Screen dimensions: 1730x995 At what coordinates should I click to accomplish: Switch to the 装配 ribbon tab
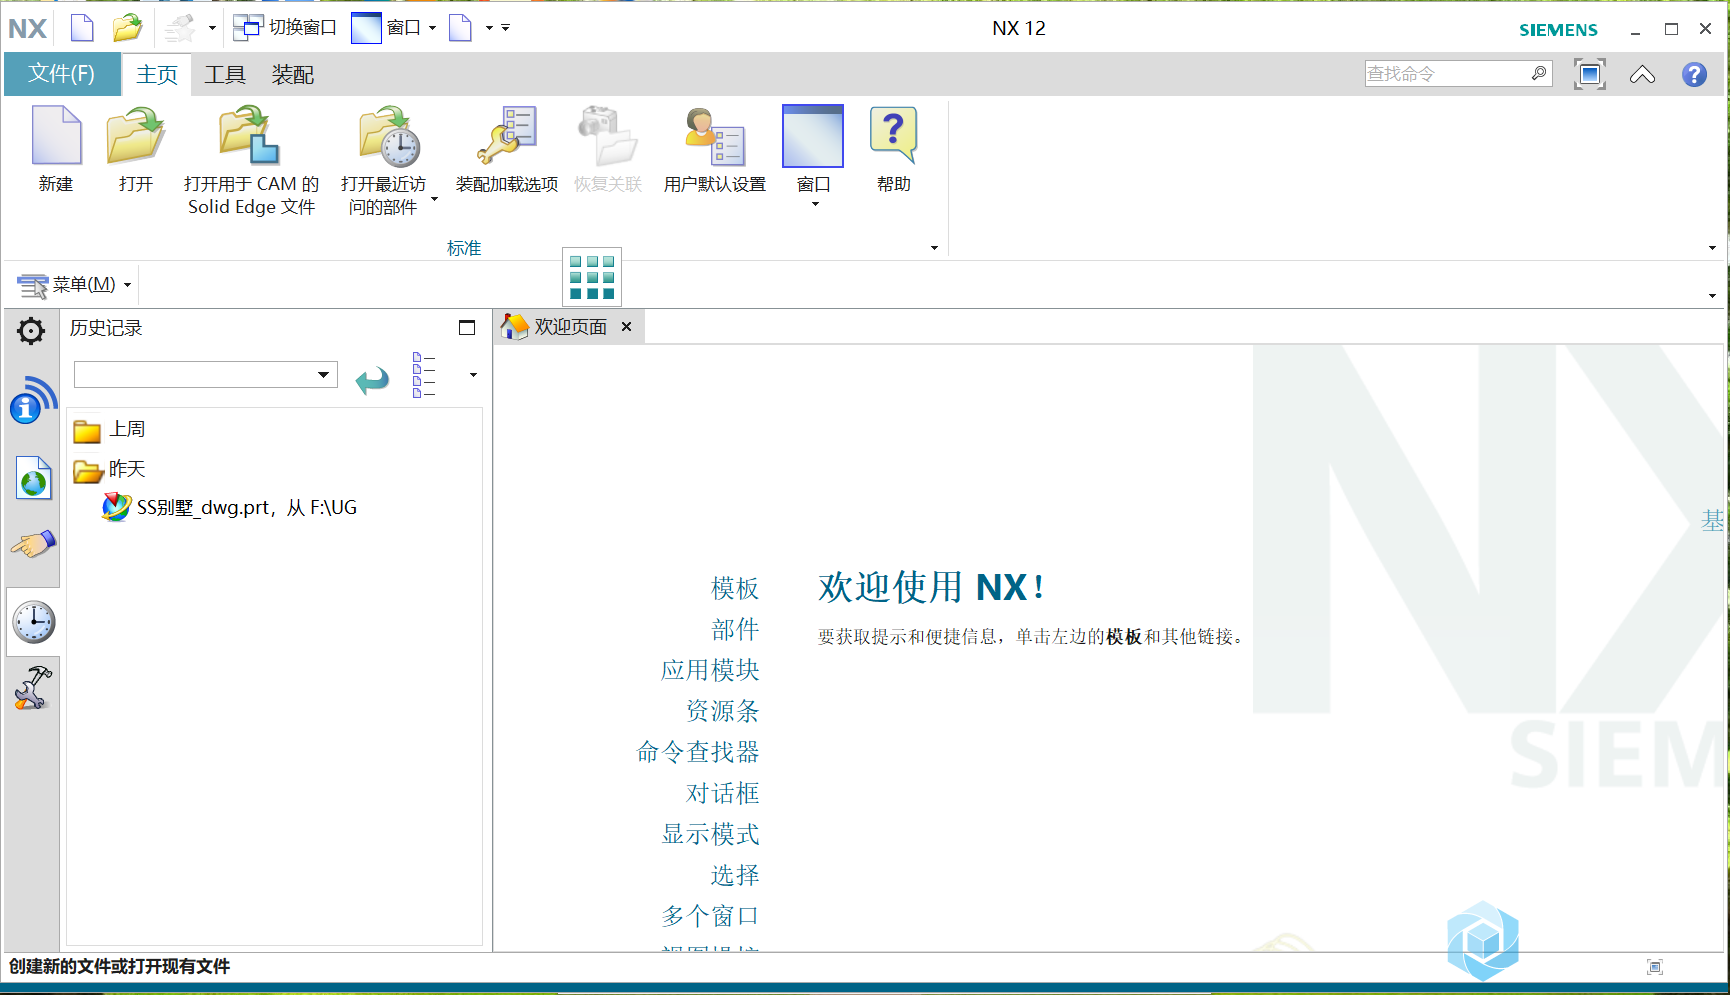293,75
